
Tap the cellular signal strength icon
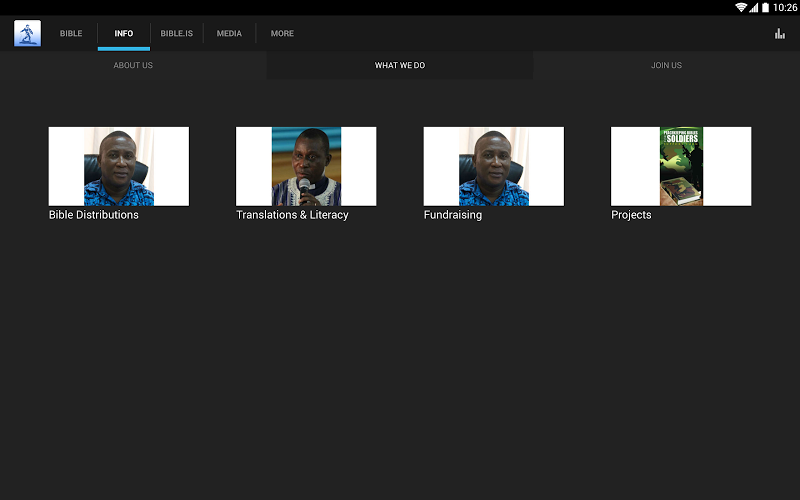[x=754, y=7]
